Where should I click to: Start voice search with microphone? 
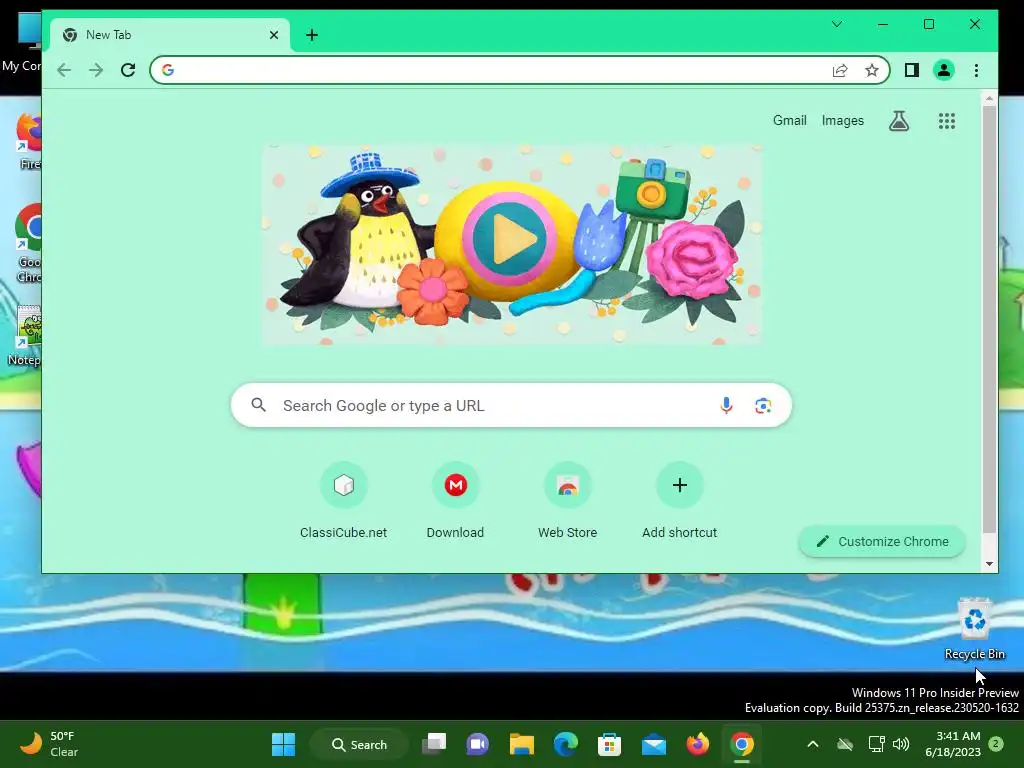click(726, 406)
